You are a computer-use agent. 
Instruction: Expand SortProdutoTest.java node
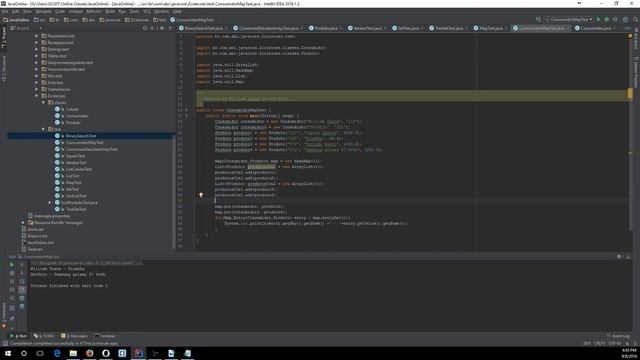point(50,202)
